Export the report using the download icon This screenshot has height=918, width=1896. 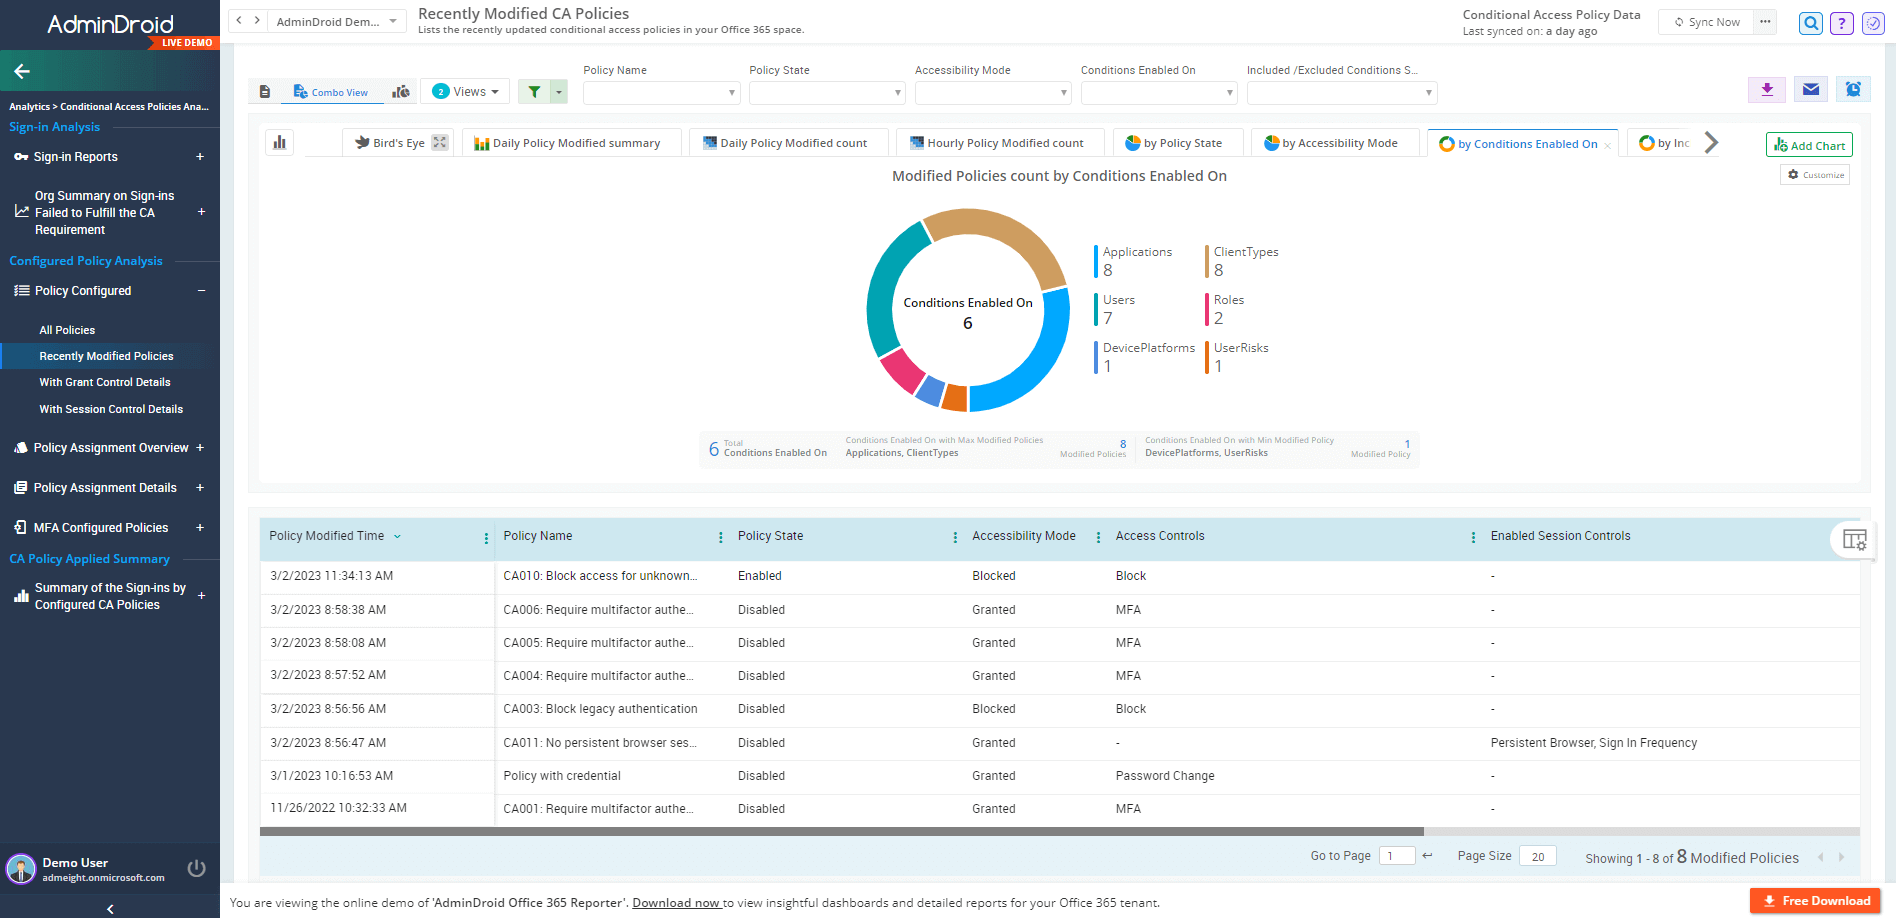(1766, 89)
